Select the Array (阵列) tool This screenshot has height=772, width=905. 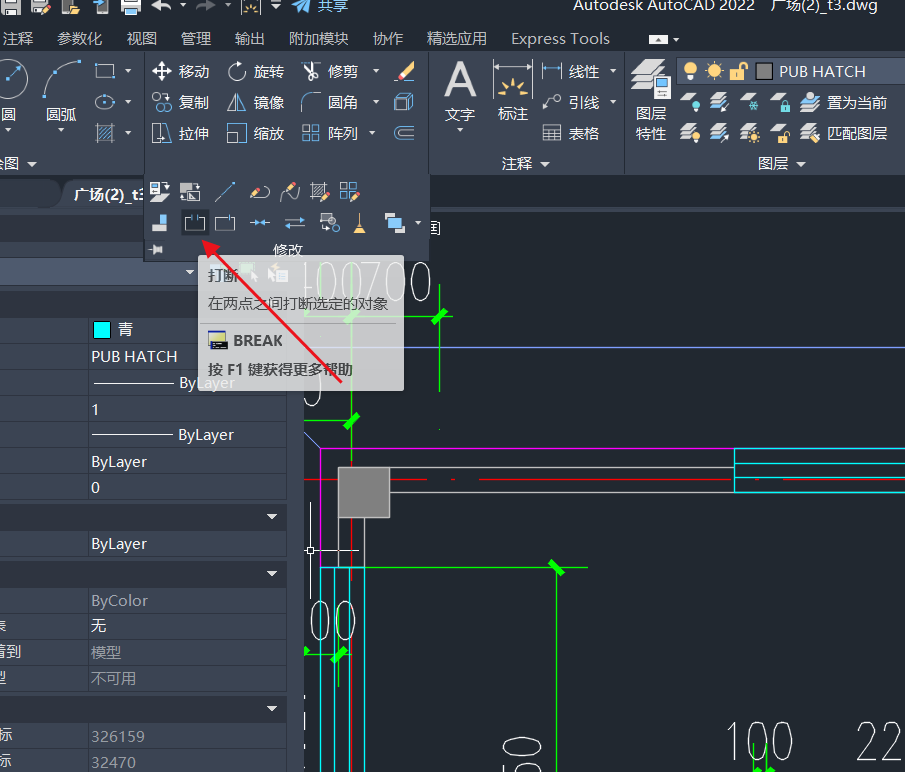coord(330,134)
